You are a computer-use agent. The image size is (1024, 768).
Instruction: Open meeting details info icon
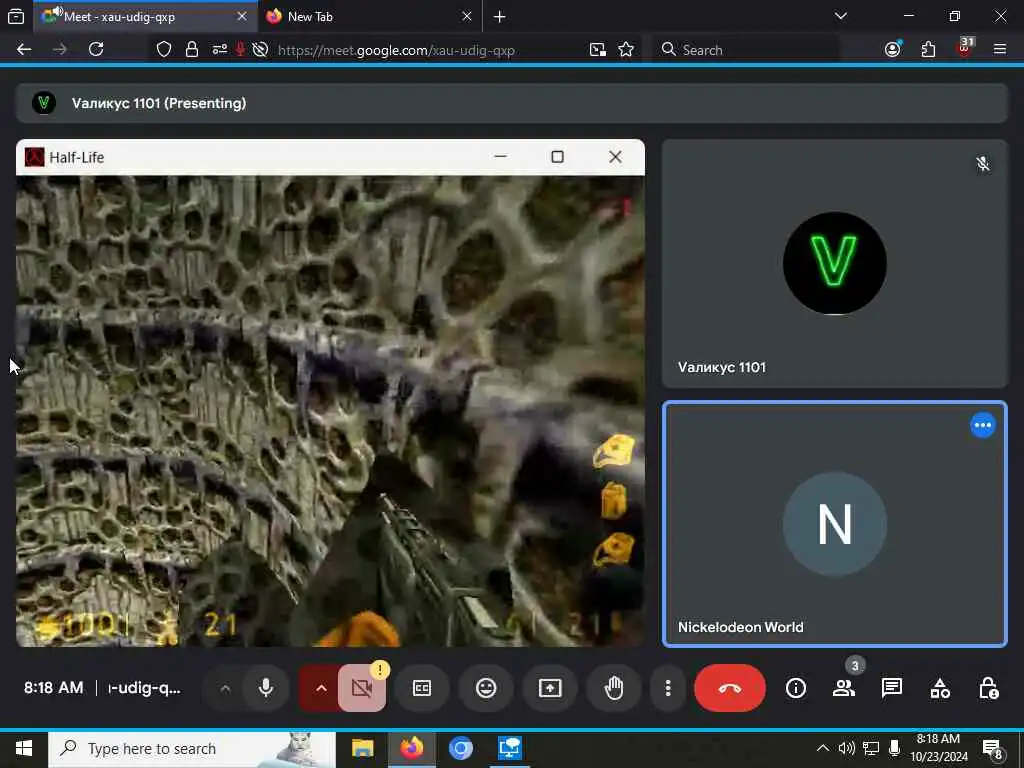(x=795, y=688)
